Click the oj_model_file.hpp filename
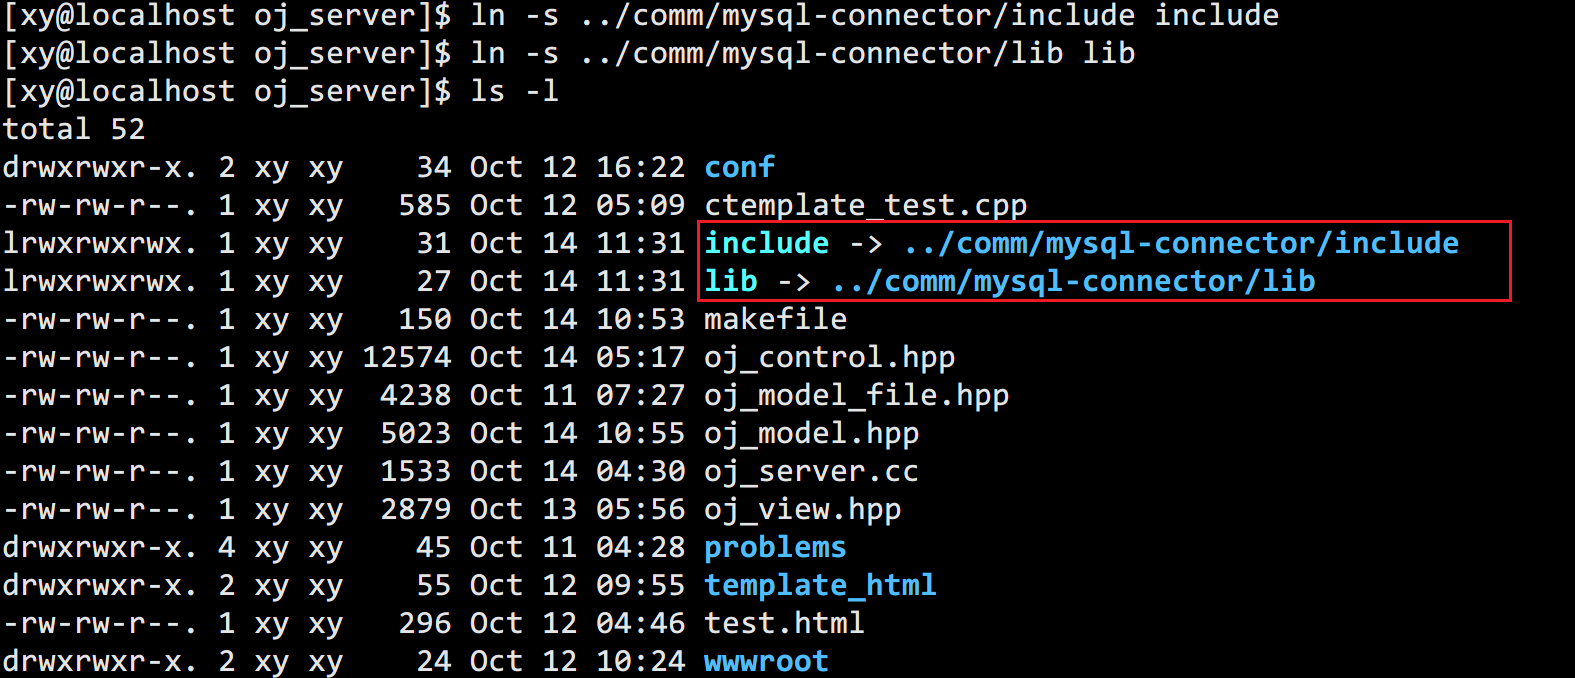 coord(856,395)
